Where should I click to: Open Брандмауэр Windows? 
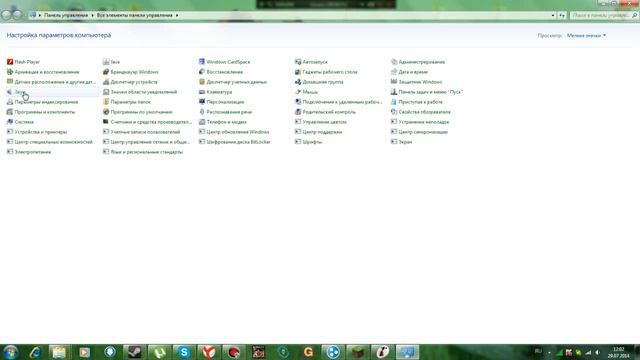pyautogui.click(x=130, y=72)
